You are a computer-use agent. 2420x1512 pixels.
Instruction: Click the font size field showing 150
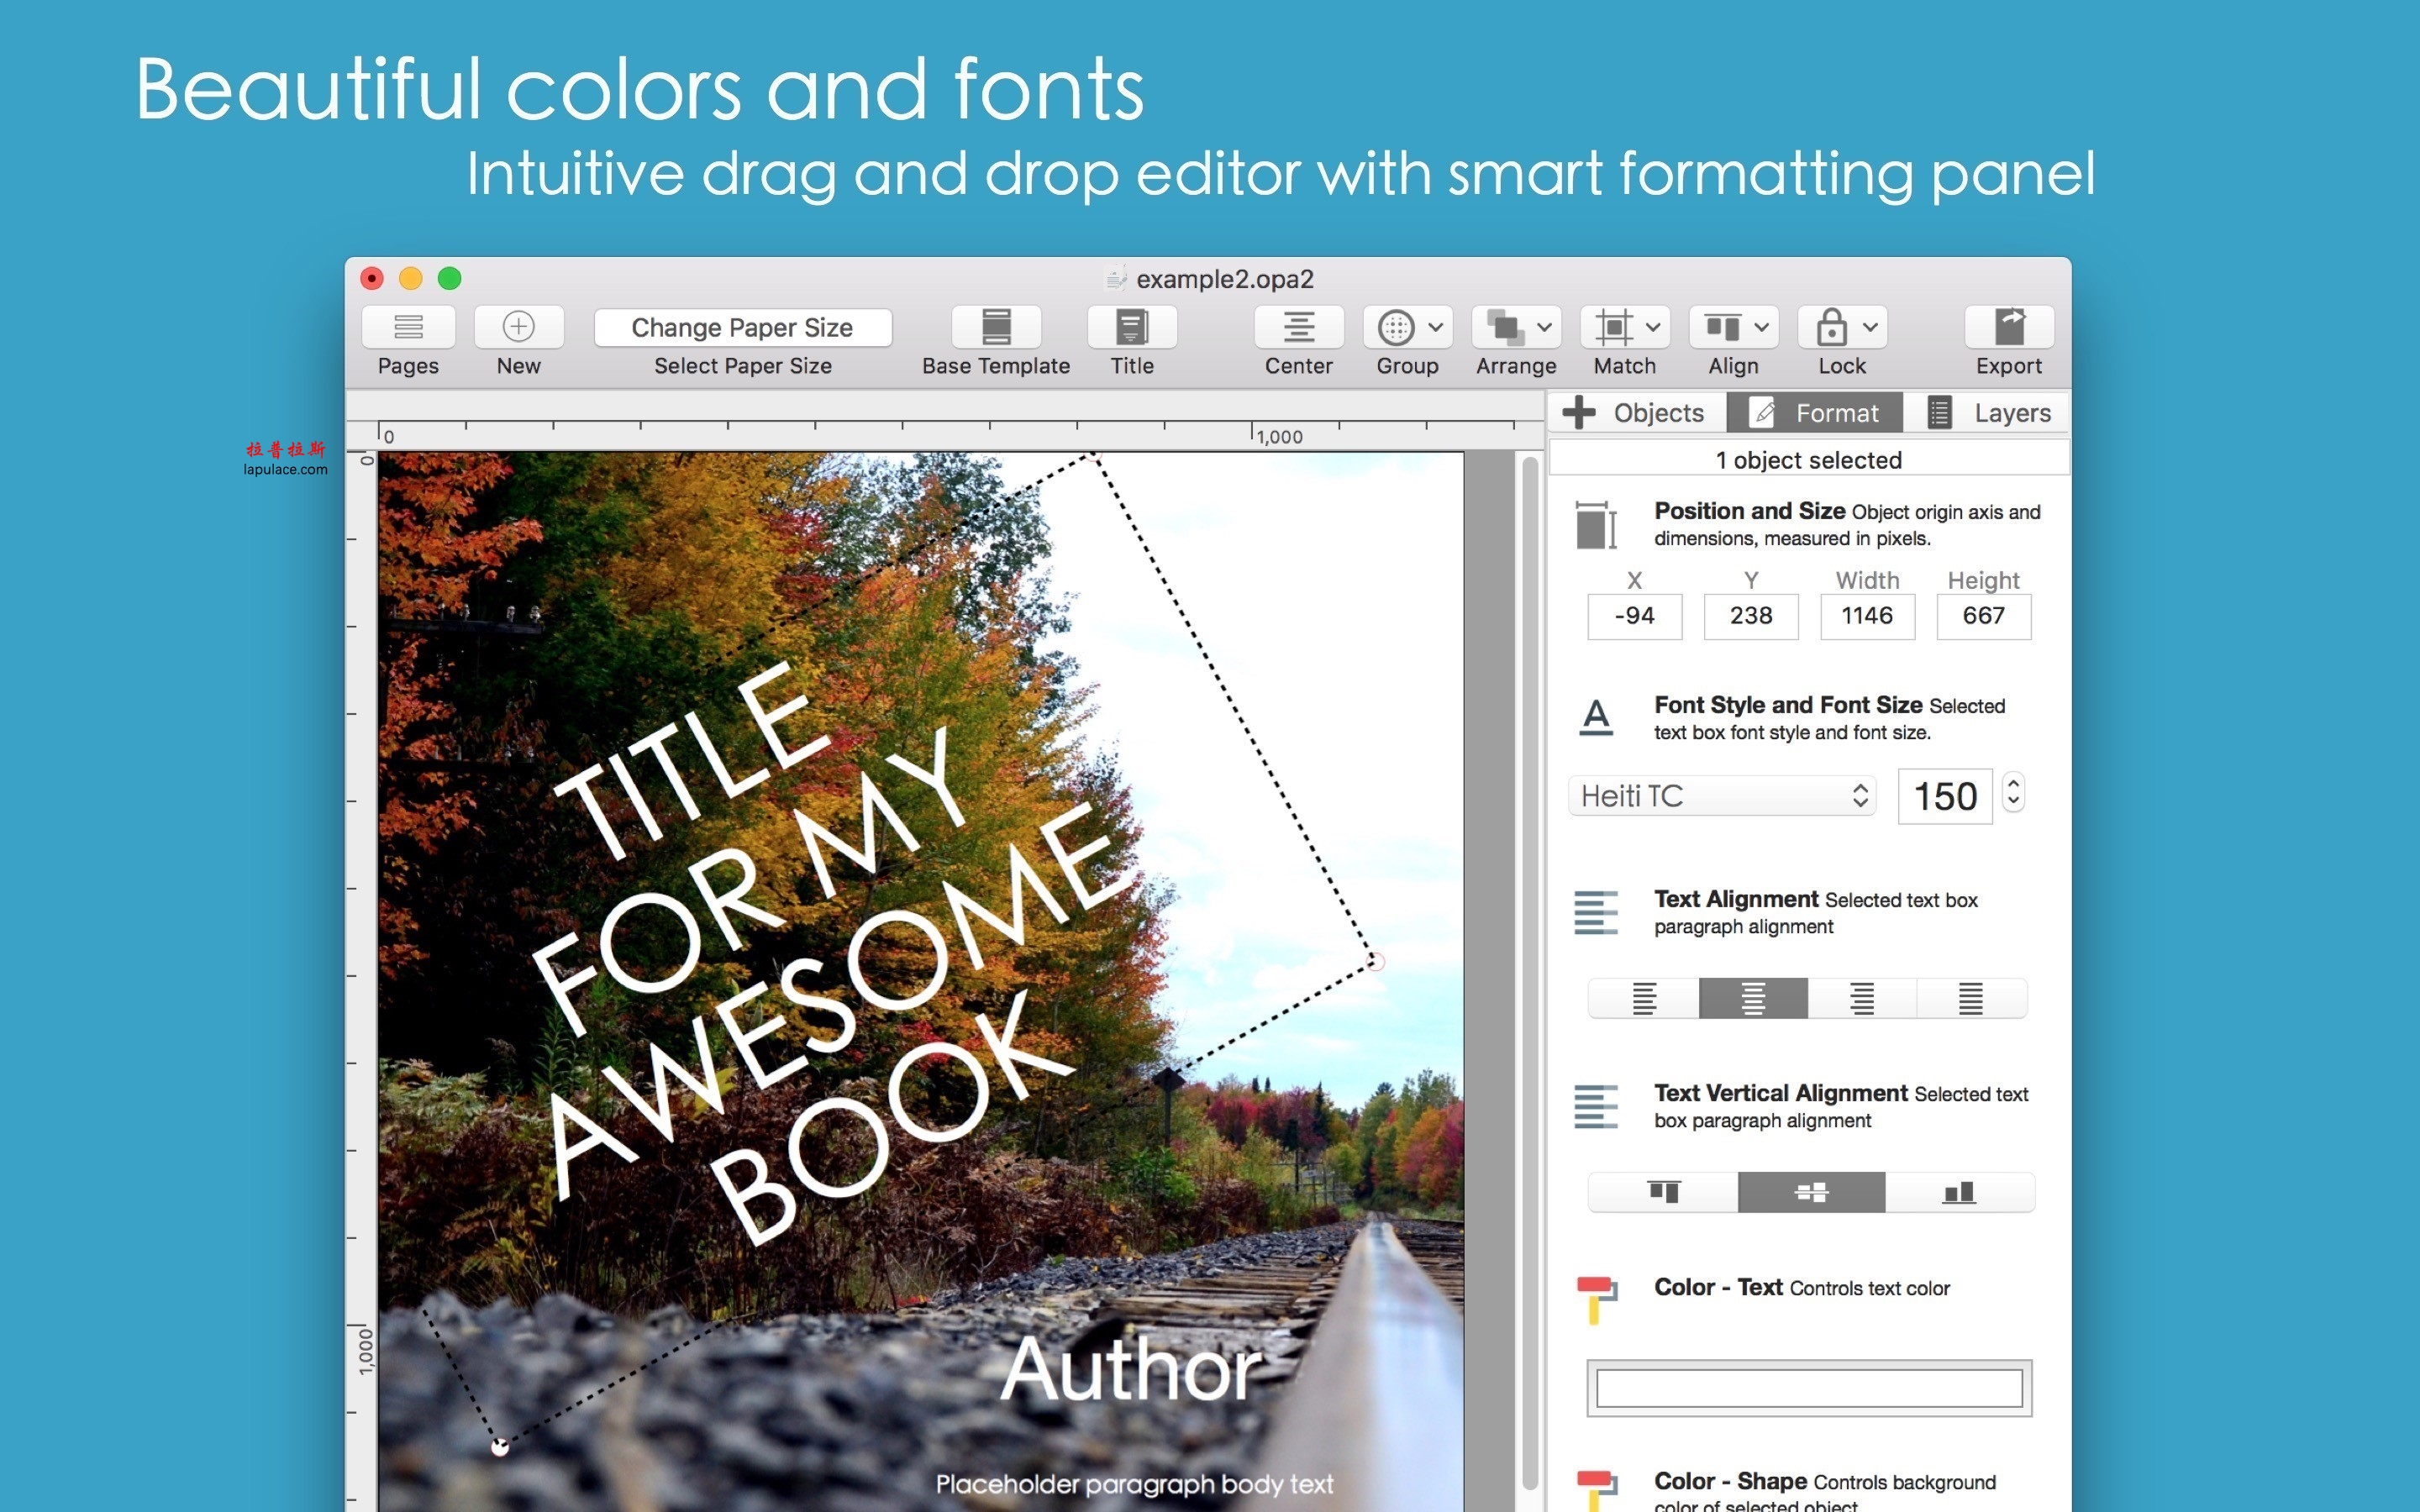pos(1943,795)
